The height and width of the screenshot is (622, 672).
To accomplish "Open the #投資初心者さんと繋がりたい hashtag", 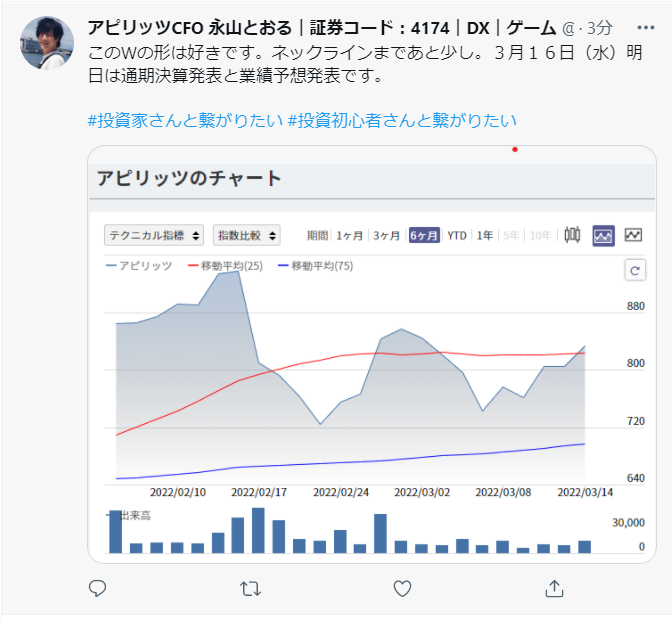I will coord(402,120).
